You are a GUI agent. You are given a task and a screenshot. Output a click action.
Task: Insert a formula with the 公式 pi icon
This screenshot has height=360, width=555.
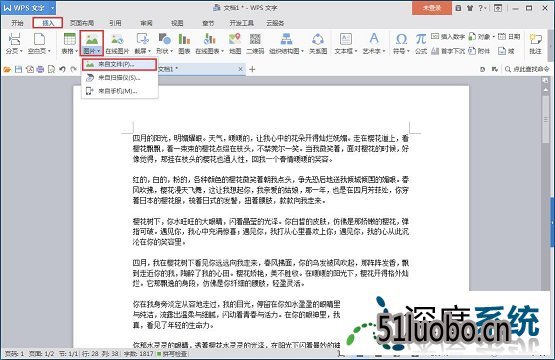[421, 44]
